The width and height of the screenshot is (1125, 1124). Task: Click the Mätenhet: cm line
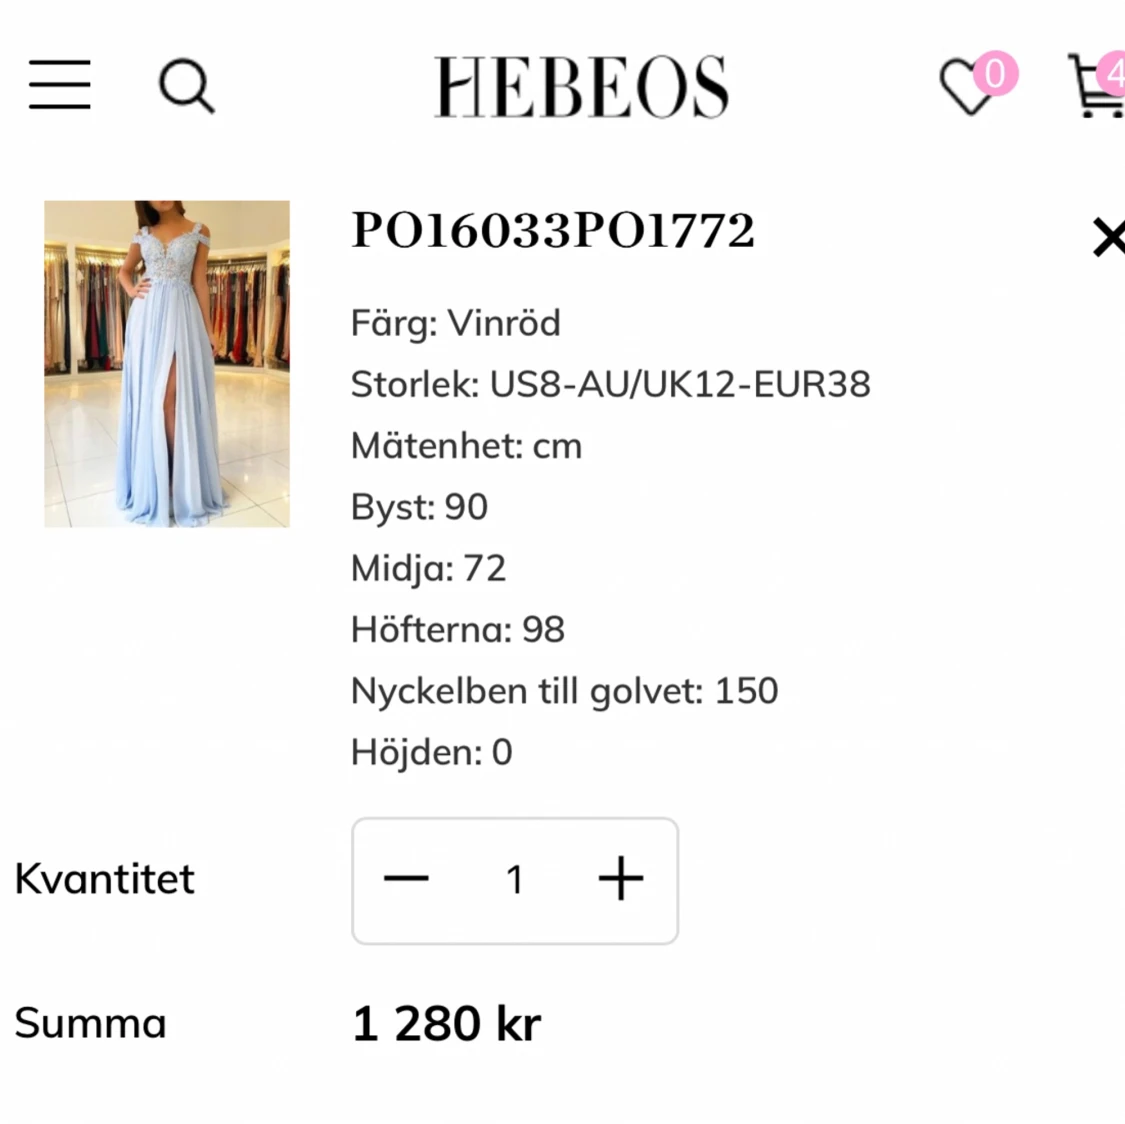466,446
